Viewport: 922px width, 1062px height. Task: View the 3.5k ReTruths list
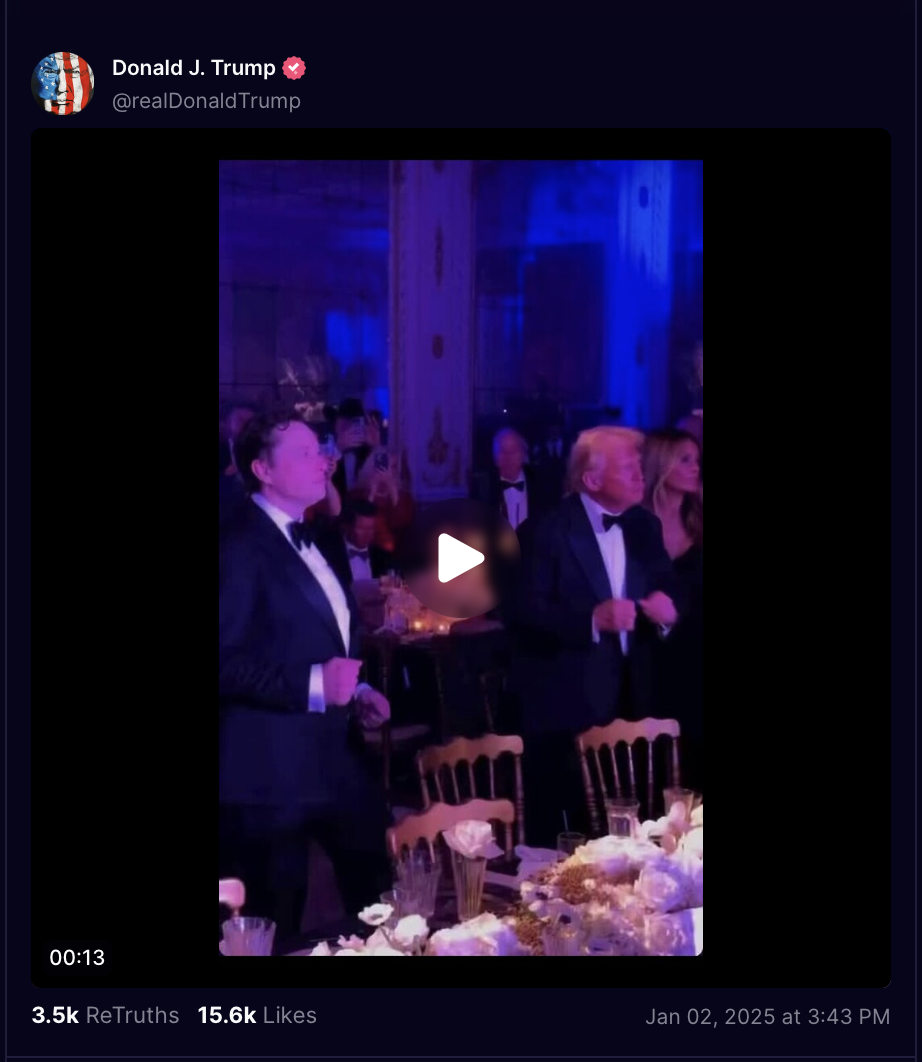(x=105, y=1015)
